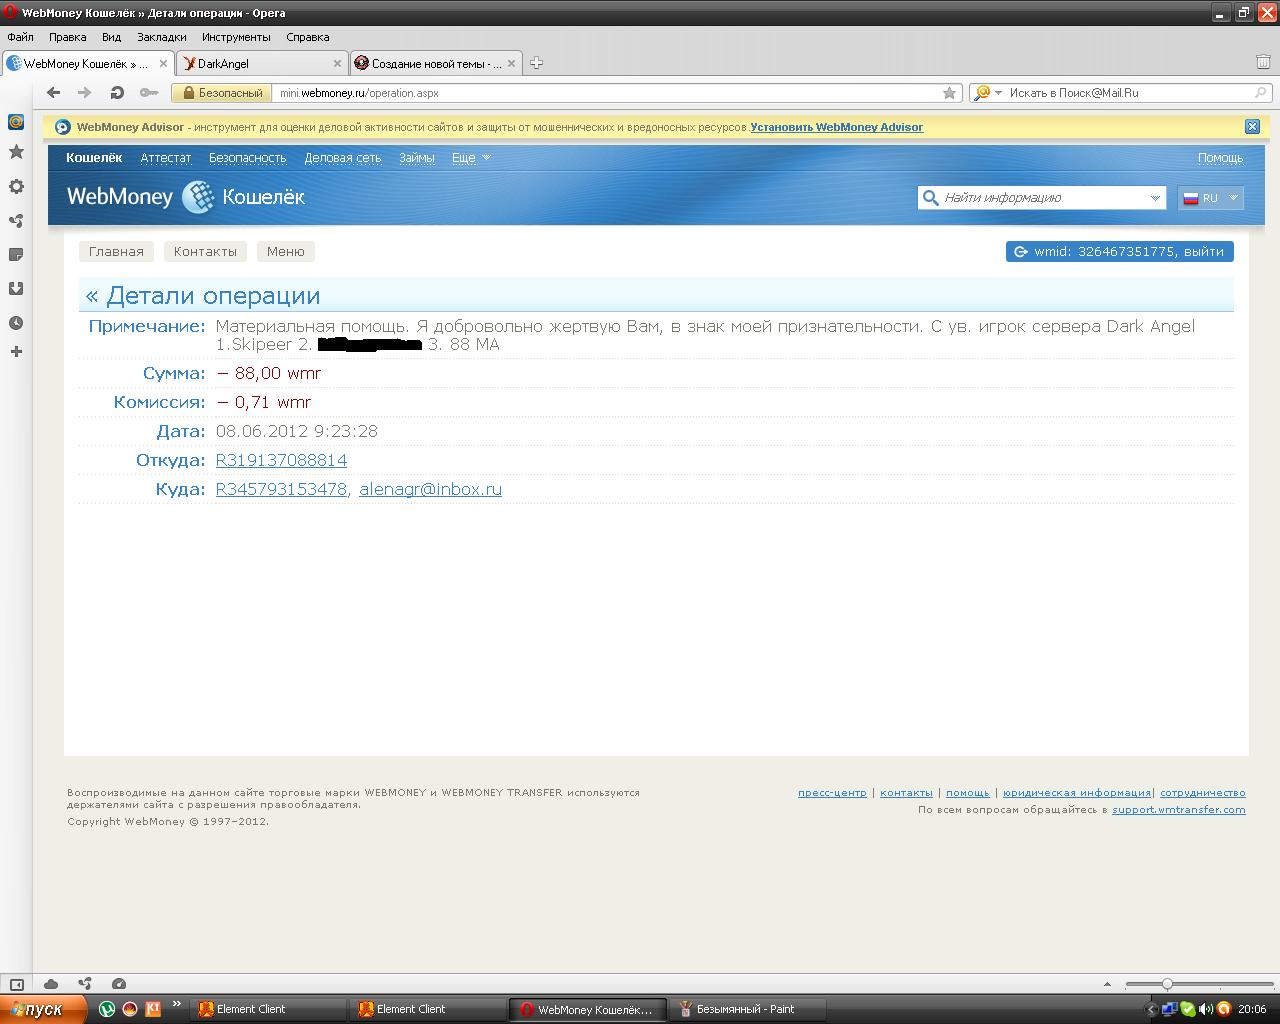This screenshot has height=1024, width=1280.
Task: Open a new tab with plus icon
Action: (536, 63)
